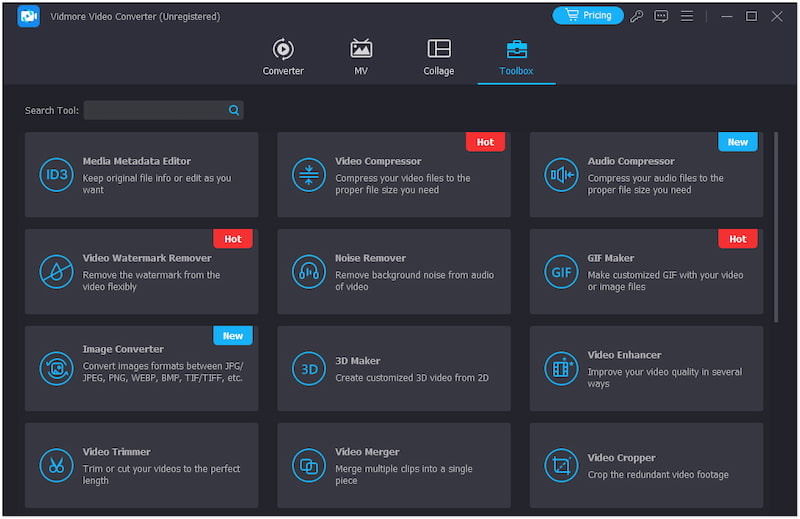This screenshot has height=519, width=800.
Task: Switch to the Converter tab
Action: click(283, 57)
